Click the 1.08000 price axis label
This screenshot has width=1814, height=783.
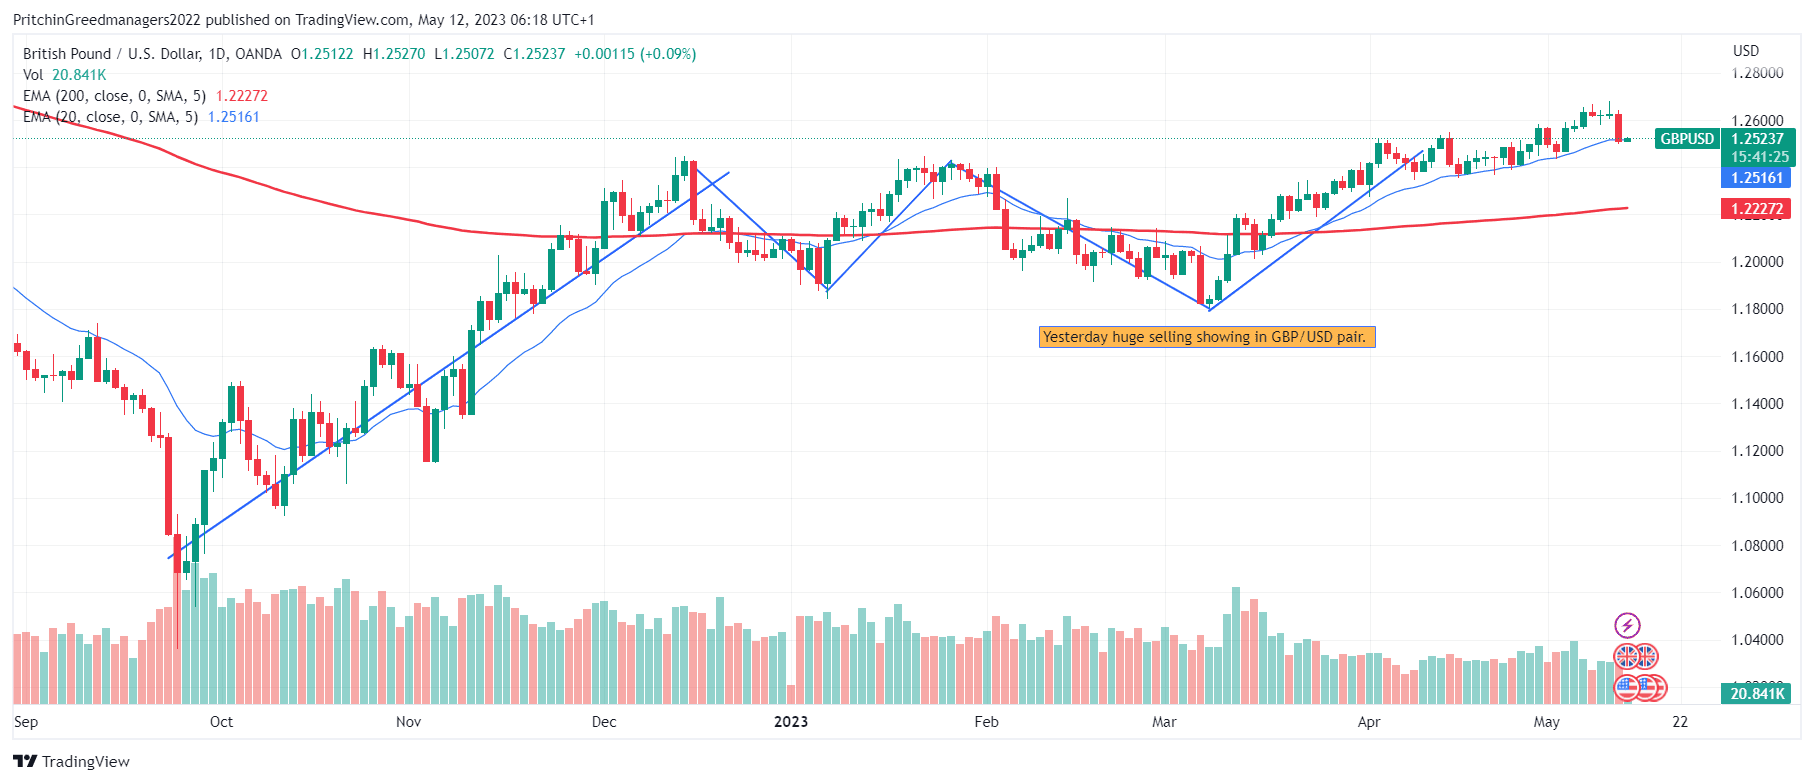(x=1758, y=546)
